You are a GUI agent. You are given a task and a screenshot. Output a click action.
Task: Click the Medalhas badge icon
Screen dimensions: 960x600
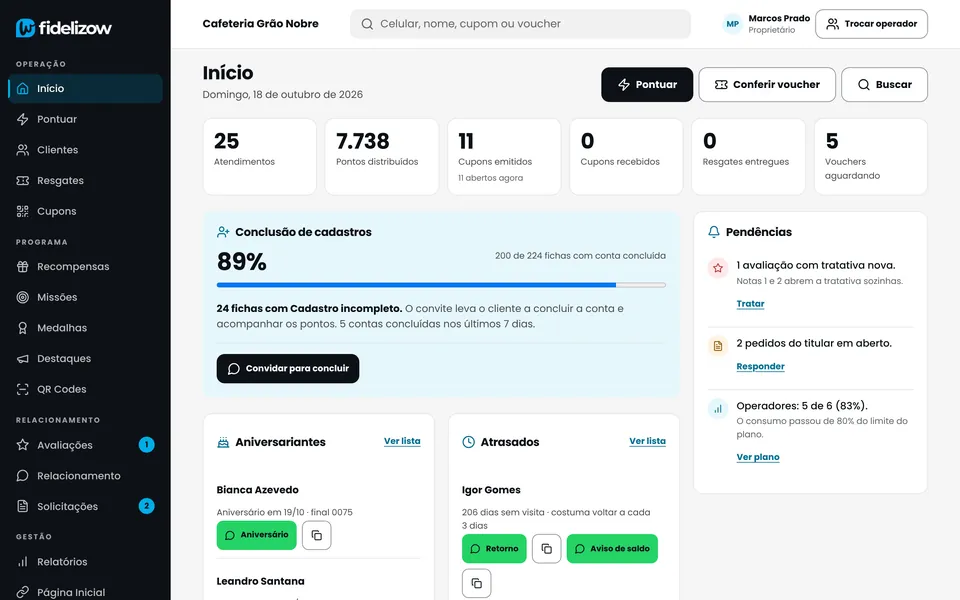(23, 328)
